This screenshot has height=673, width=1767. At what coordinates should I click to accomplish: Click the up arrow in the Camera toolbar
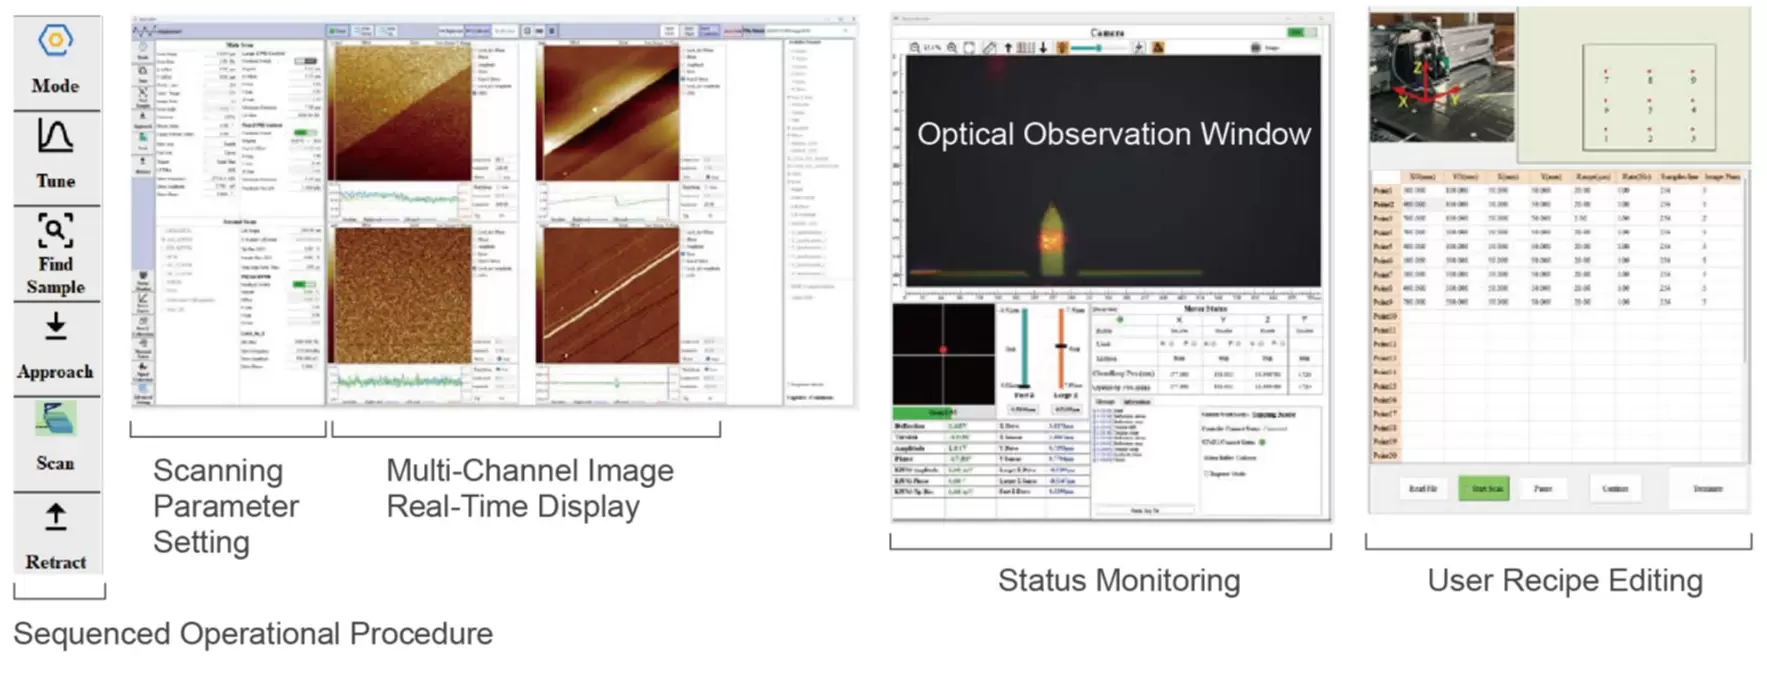(x=1007, y=48)
